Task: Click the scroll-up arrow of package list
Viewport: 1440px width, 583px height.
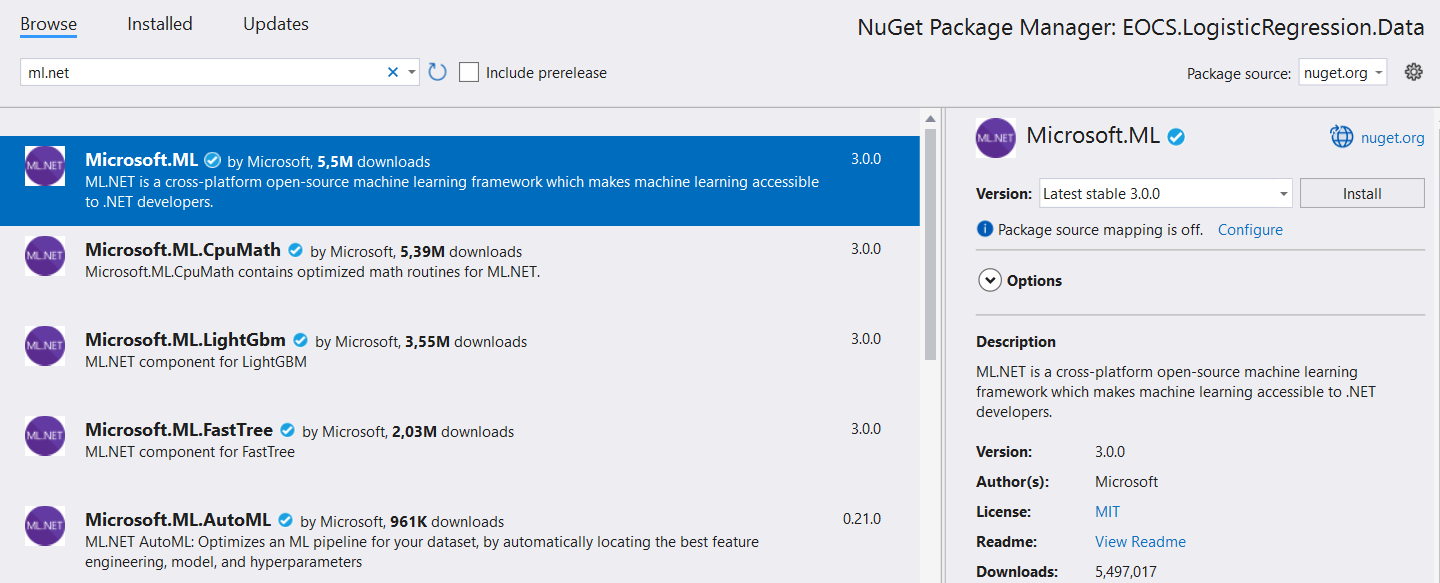Action: click(930, 117)
